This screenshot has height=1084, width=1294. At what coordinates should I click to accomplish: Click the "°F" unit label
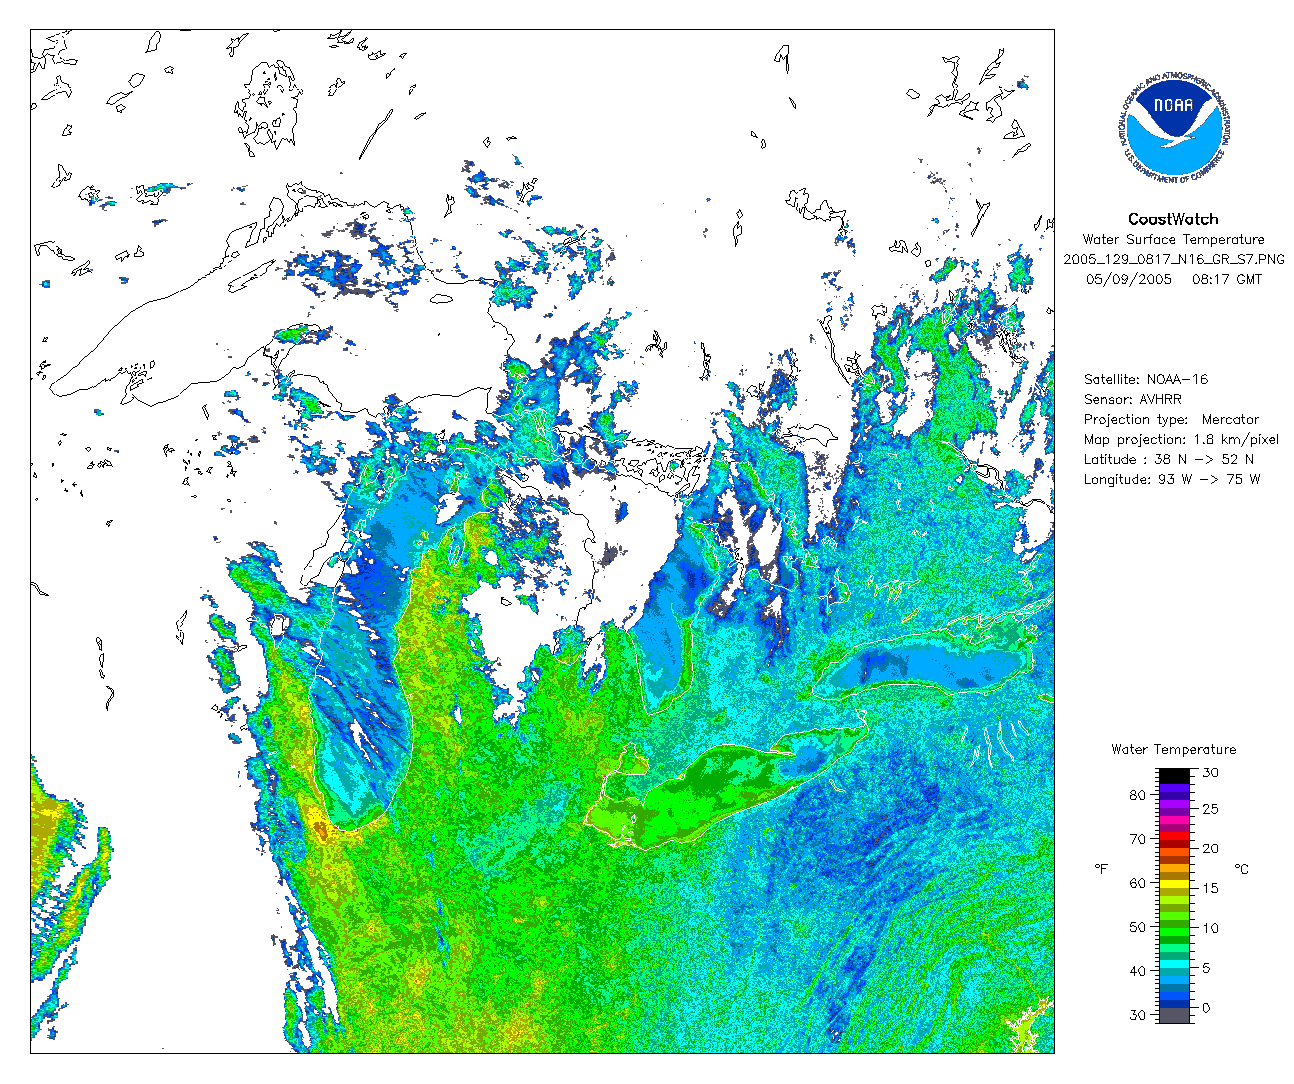coord(1101,869)
